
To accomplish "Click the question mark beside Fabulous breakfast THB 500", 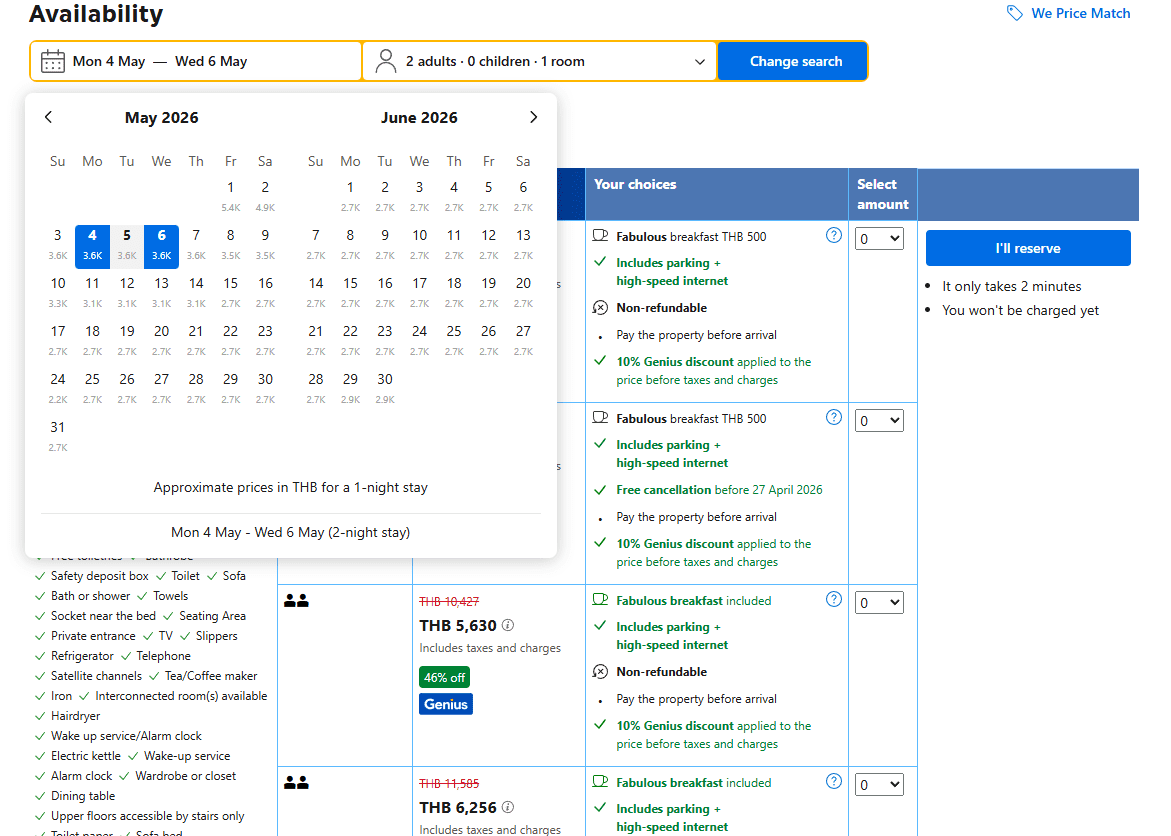I will pos(834,235).
